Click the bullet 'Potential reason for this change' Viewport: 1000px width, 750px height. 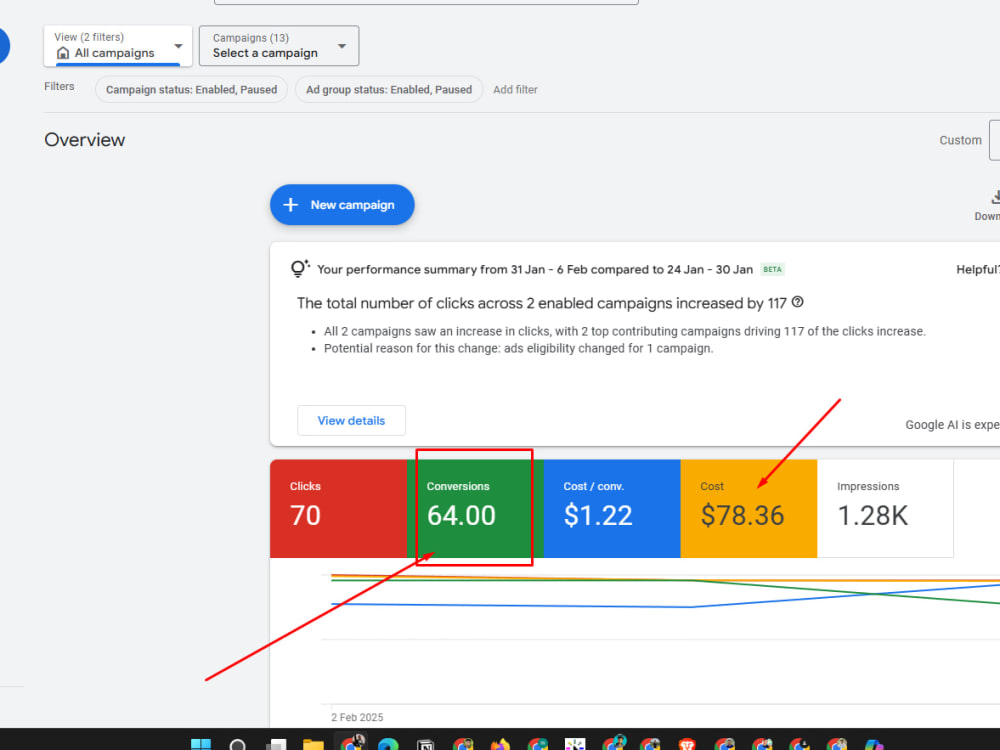[x=518, y=348]
